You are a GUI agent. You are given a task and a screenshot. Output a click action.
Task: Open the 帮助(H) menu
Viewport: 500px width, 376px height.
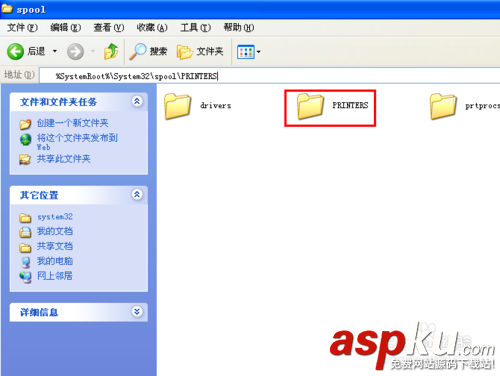[239, 27]
